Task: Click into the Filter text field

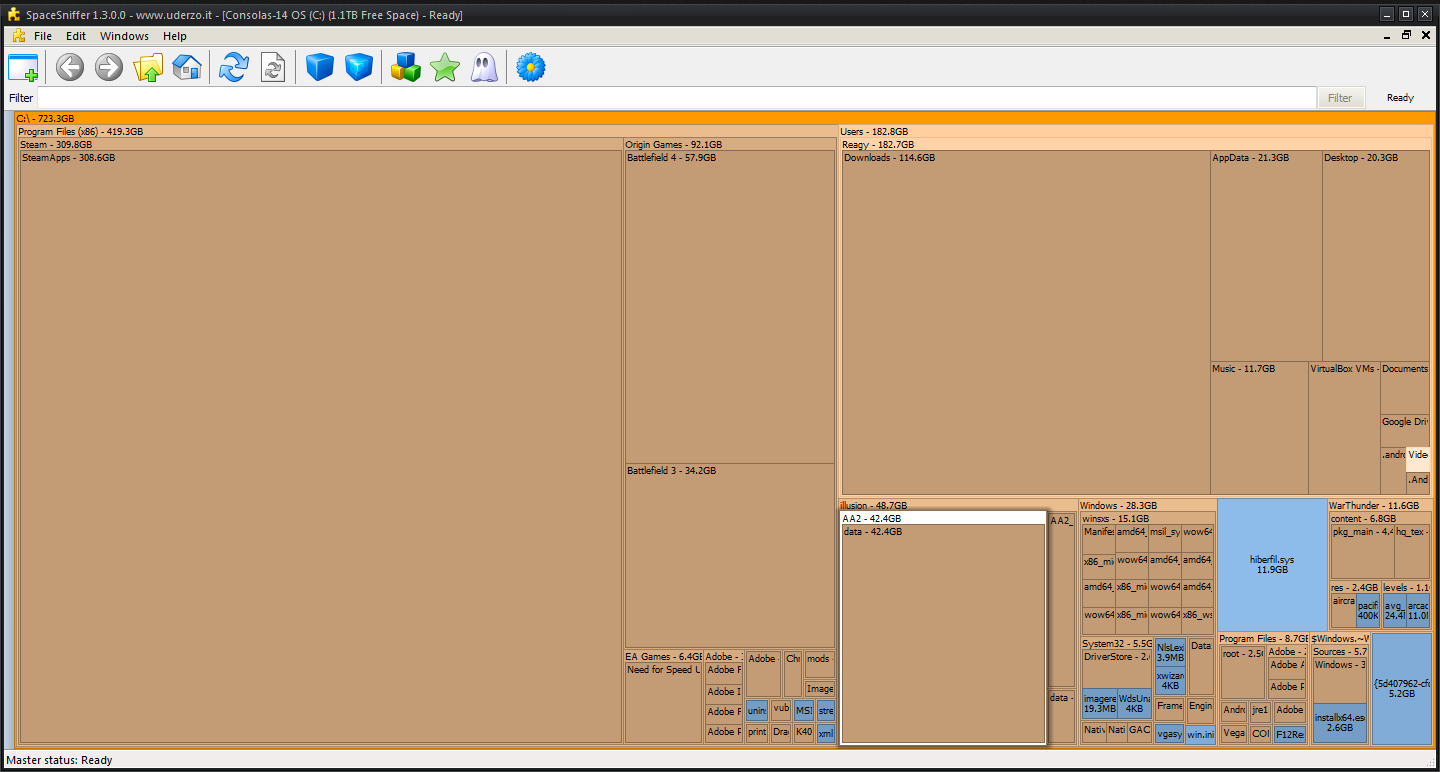Action: click(x=677, y=98)
